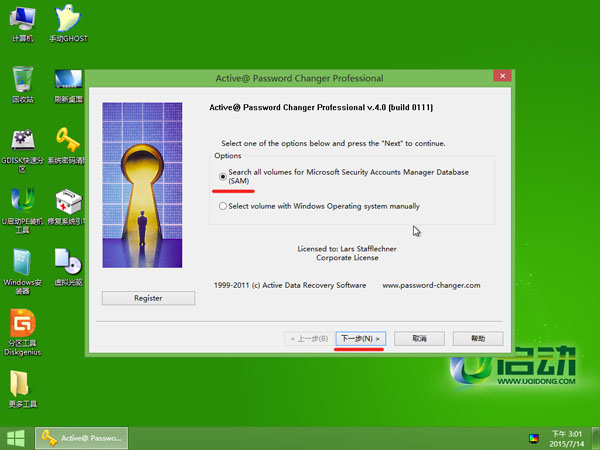This screenshot has height=450, width=600.
Task: Launch the Windows installer icon
Action: 22,271
